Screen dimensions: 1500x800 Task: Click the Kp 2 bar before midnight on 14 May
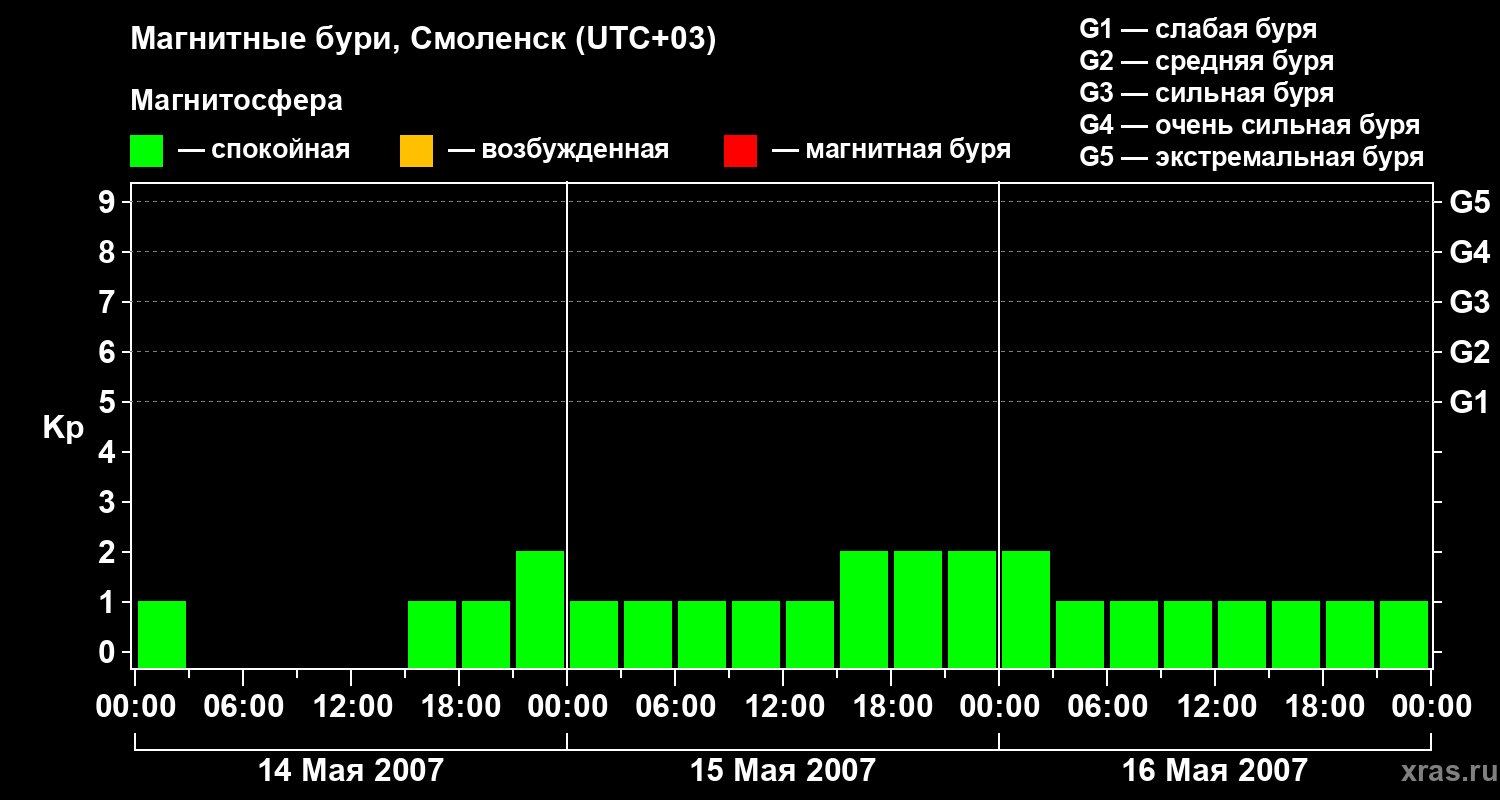click(540, 609)
